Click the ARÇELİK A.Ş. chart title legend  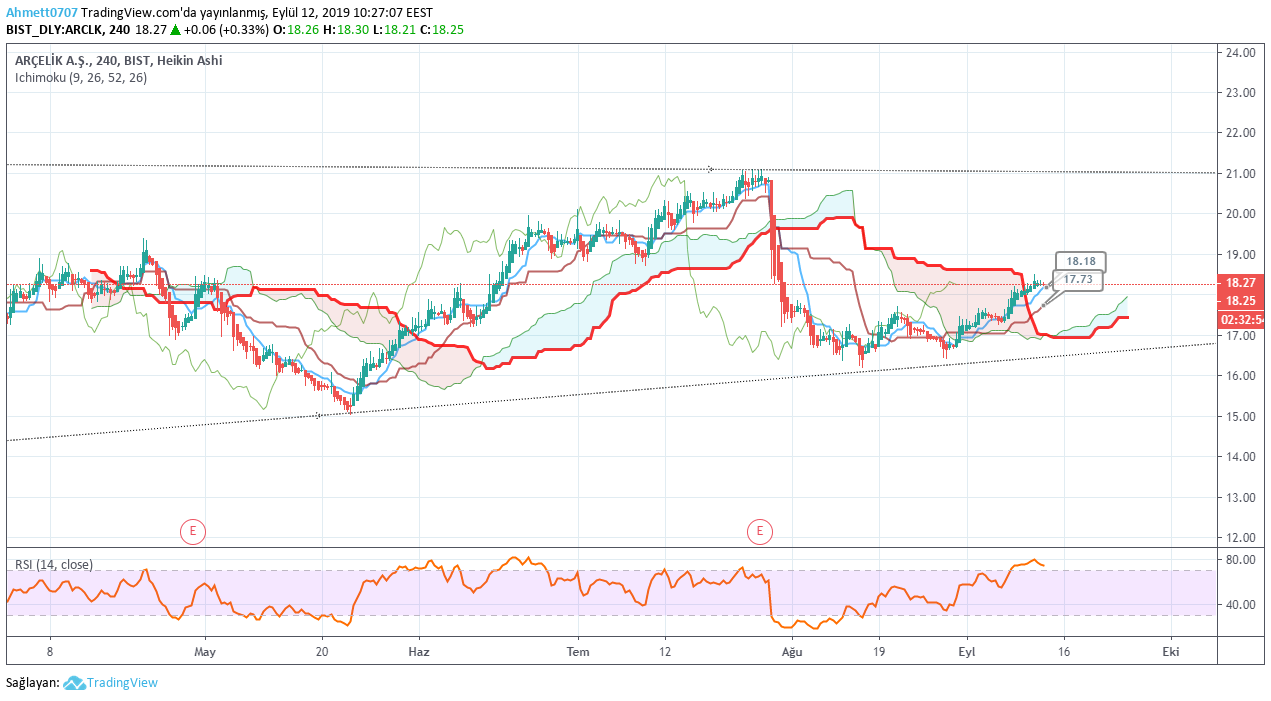[x=118, y=60]
